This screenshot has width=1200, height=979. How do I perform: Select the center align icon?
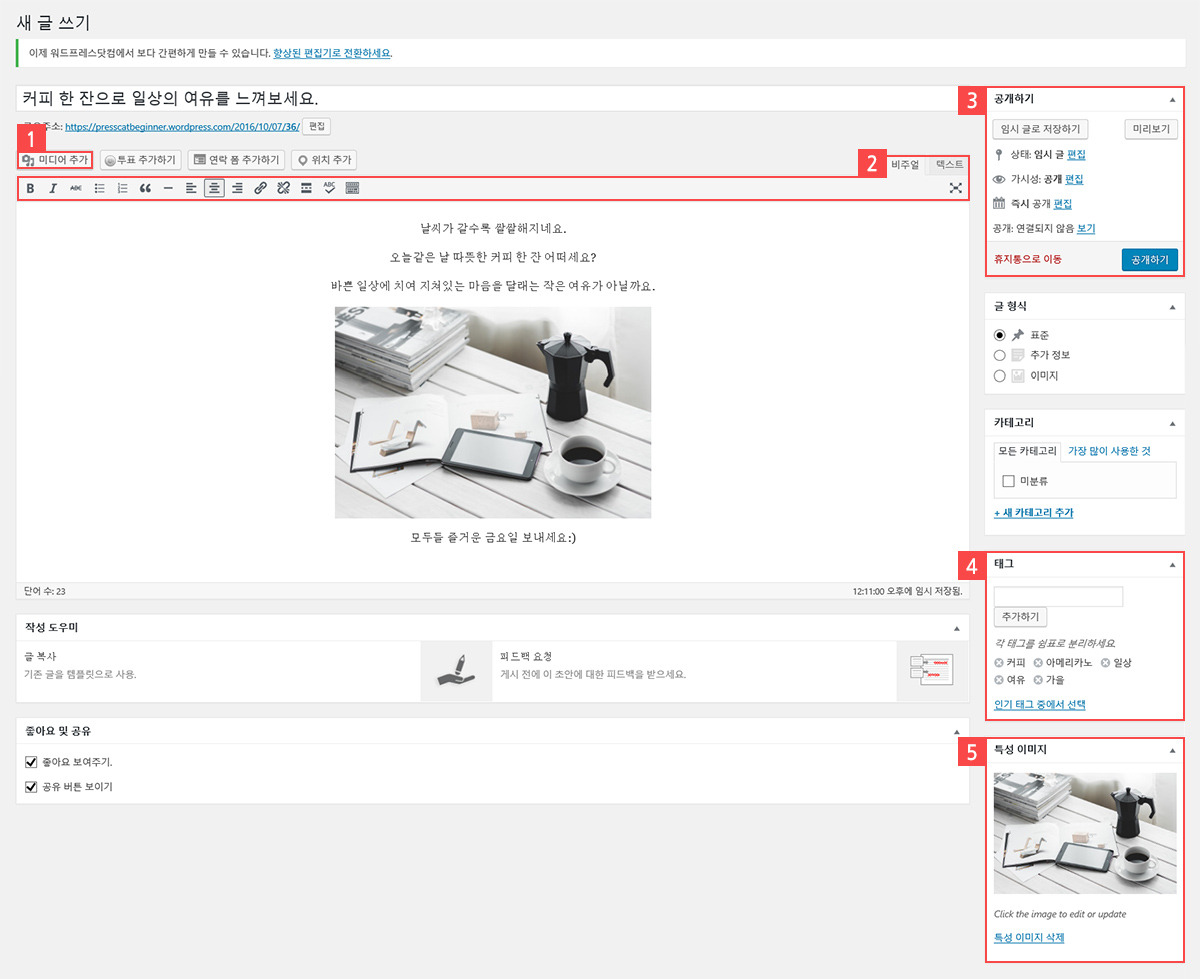coord(214,188)
